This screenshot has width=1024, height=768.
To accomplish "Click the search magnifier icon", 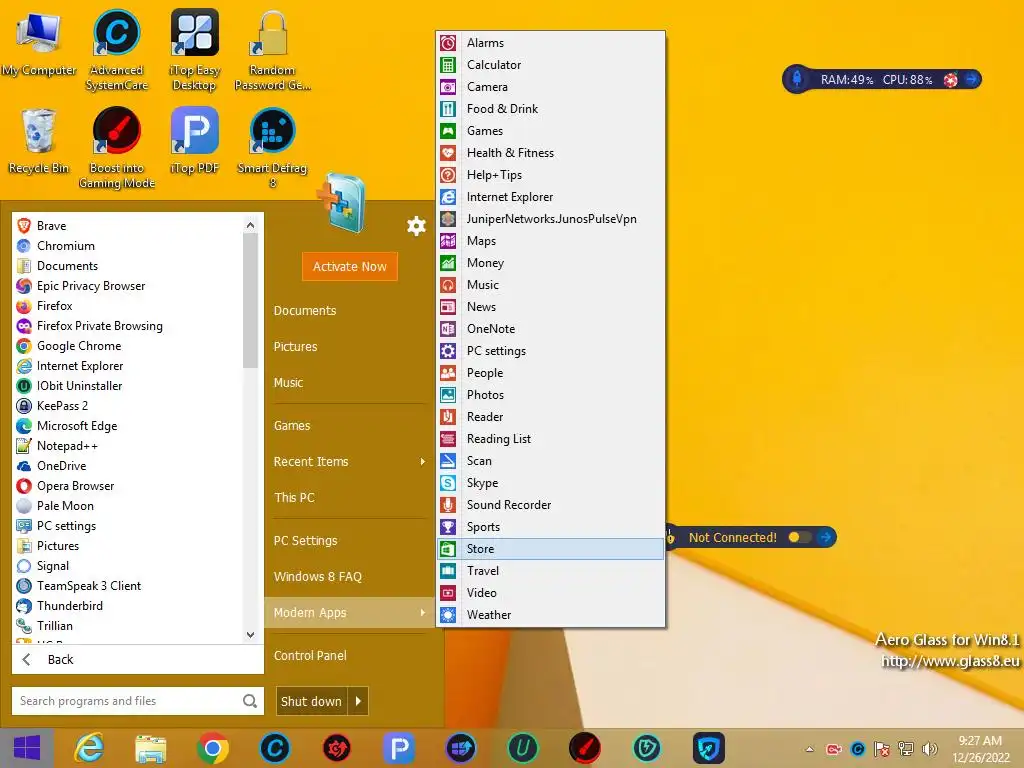I will [x=249, y=701].
